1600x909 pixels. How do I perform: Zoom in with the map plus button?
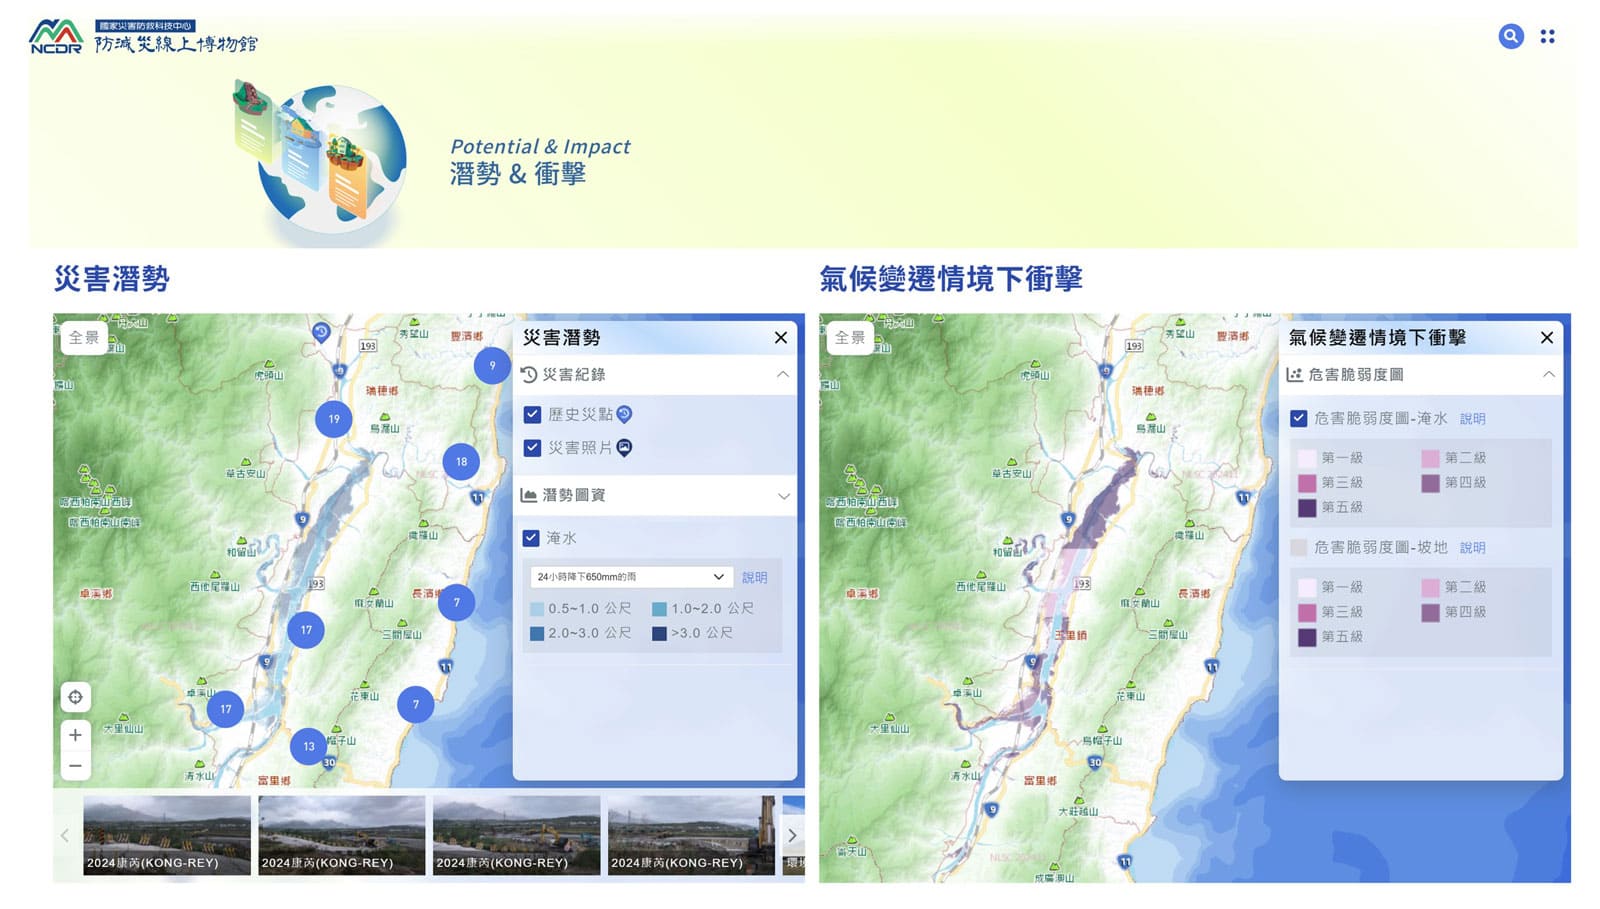click(75, 735)
